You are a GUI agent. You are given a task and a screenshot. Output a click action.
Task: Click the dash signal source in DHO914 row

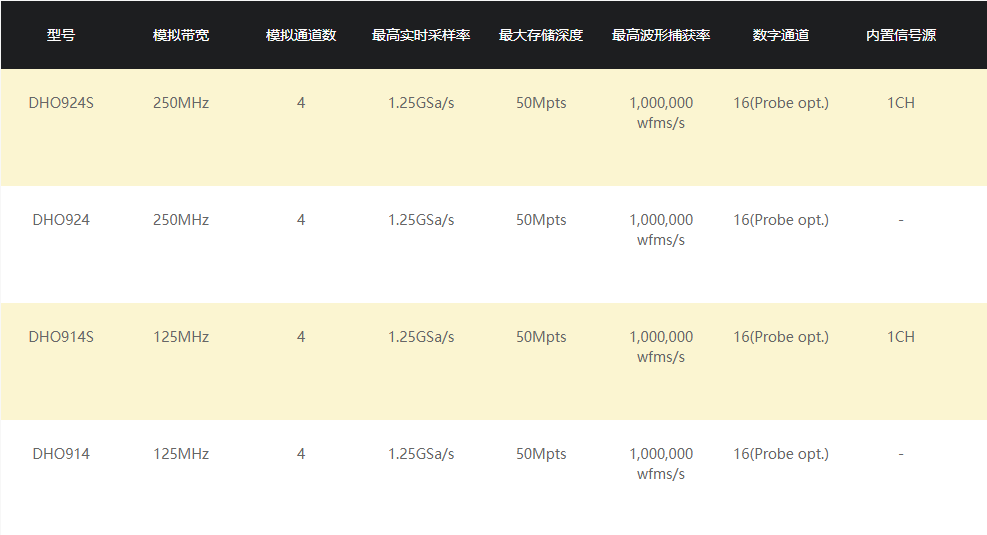click(901, 454)
